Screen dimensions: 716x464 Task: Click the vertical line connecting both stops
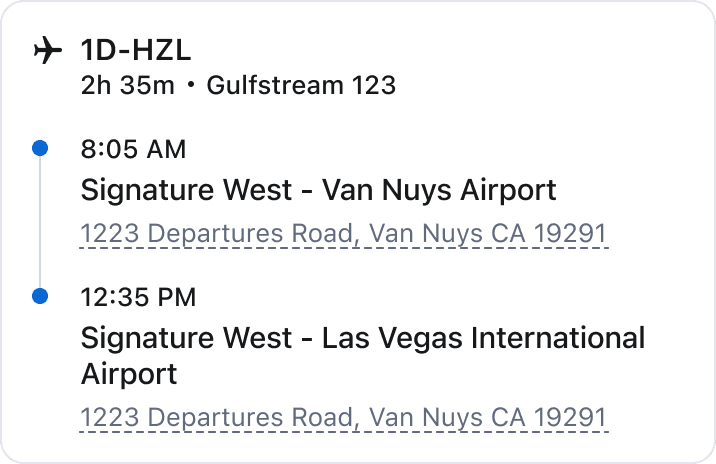40,223
